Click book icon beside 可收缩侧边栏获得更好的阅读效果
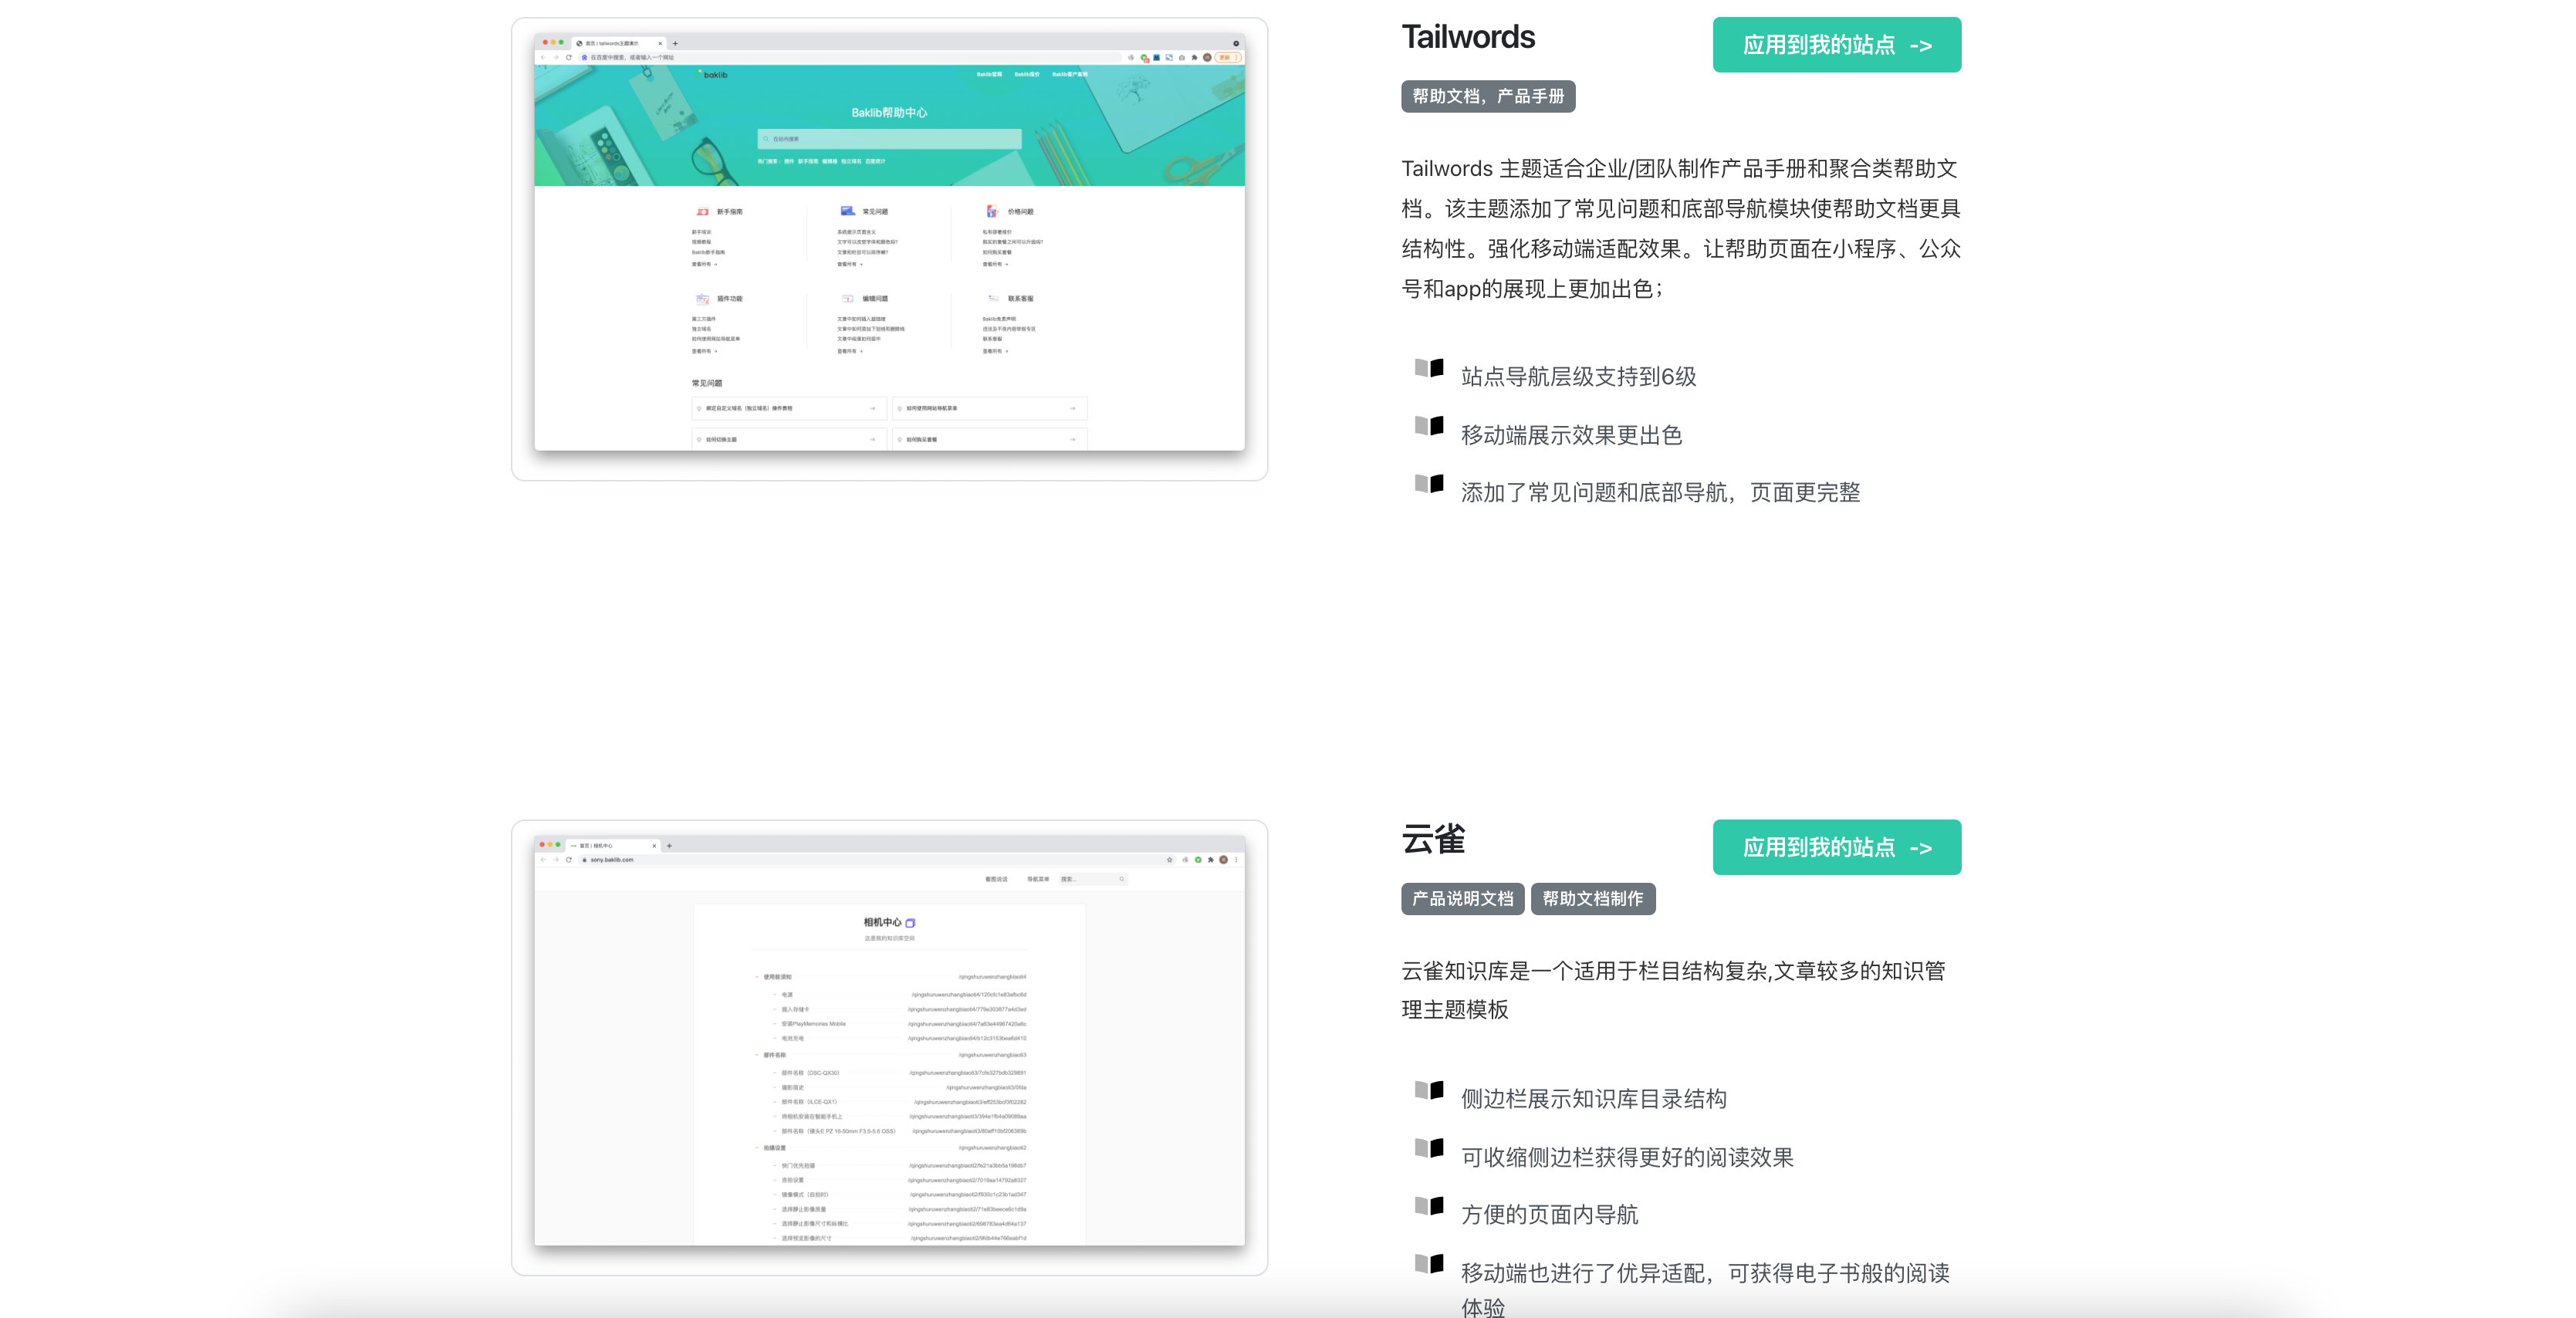Viewport: 2576px width, 1318px height. (1428, 1148)
